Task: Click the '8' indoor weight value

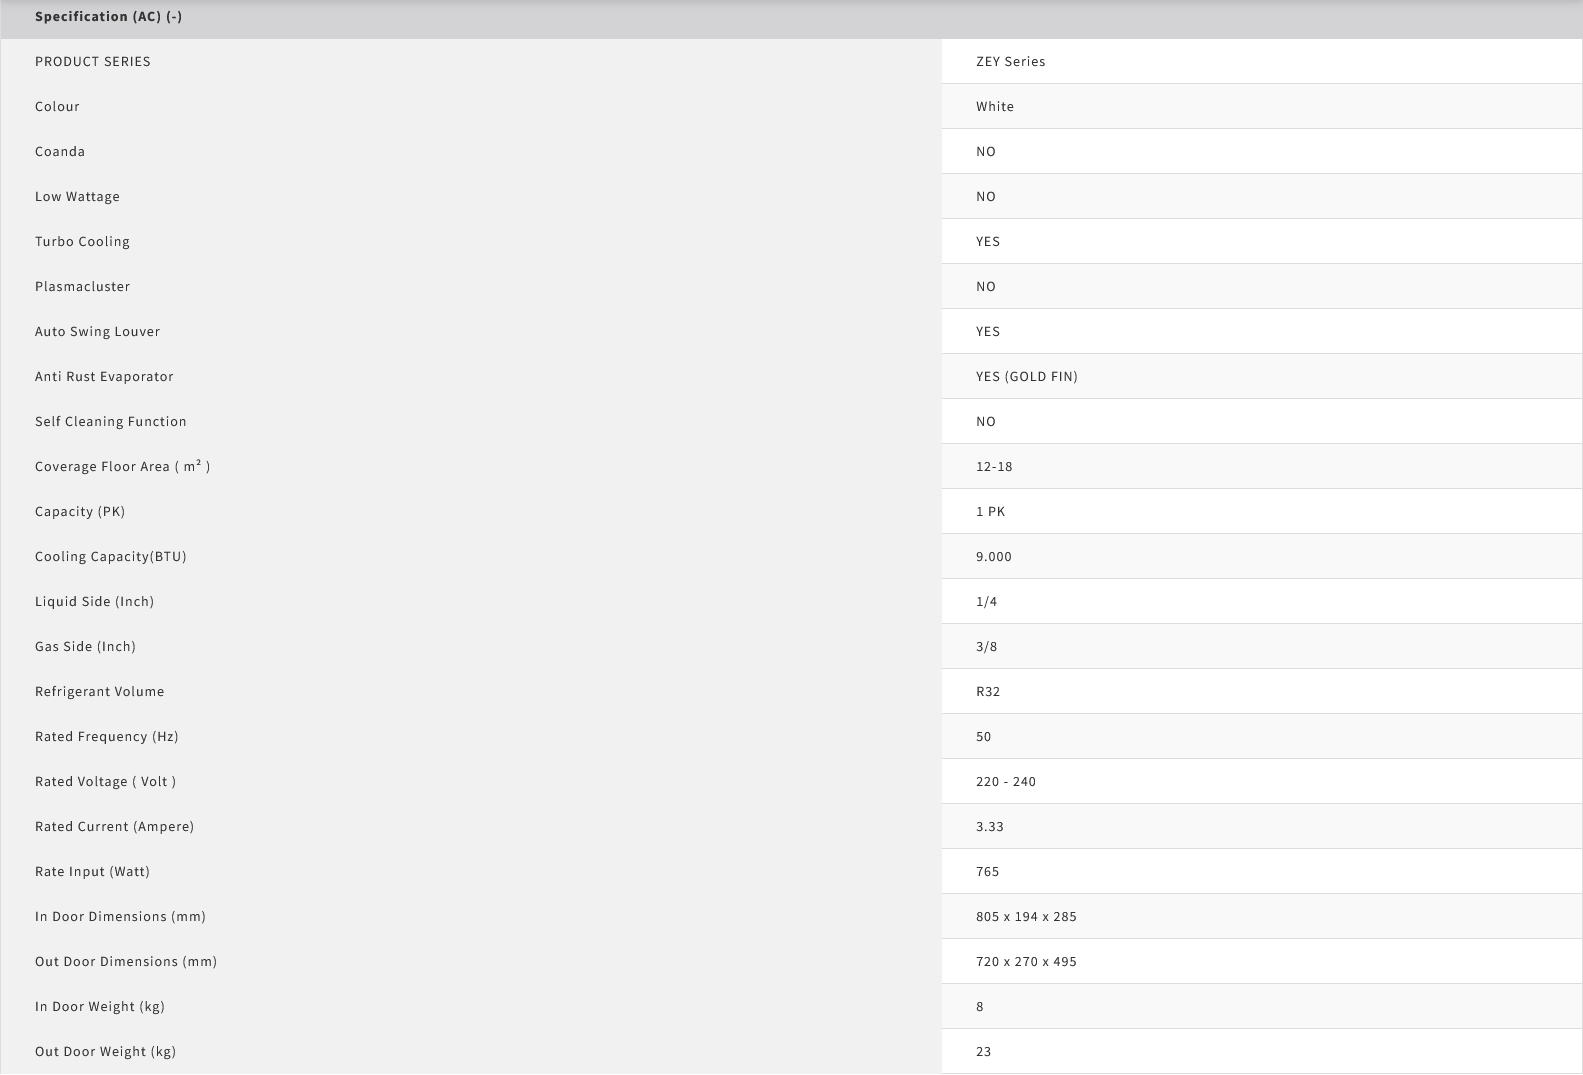Action: tap(980, 1006)
